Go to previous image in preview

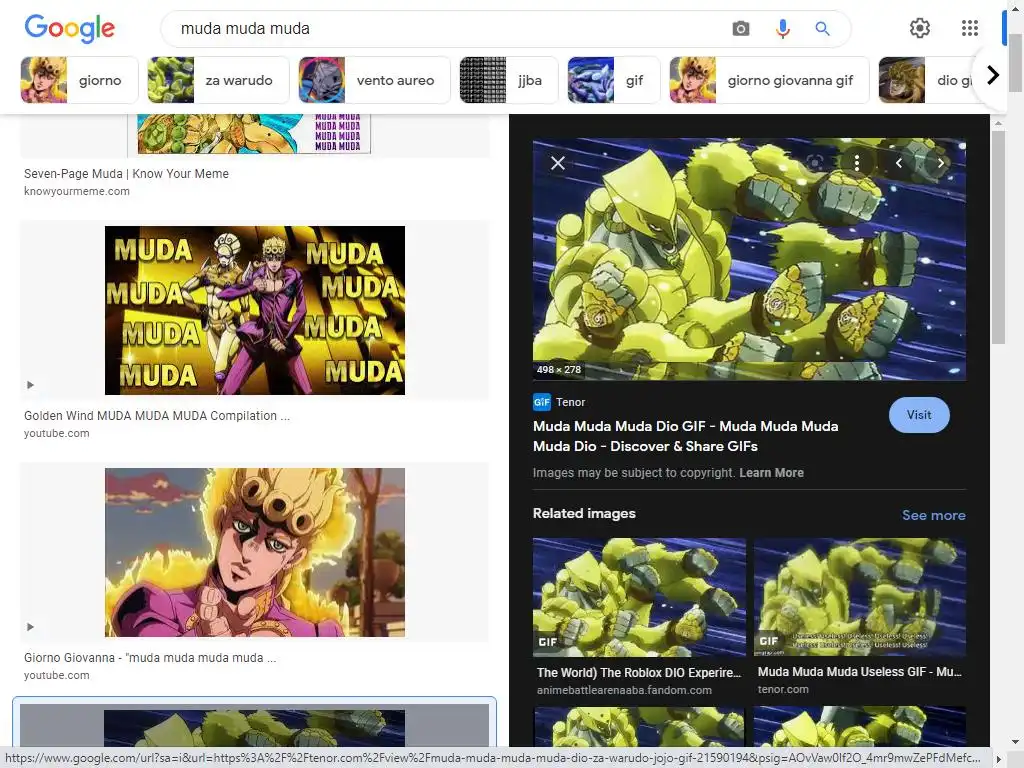coord(899,163)
